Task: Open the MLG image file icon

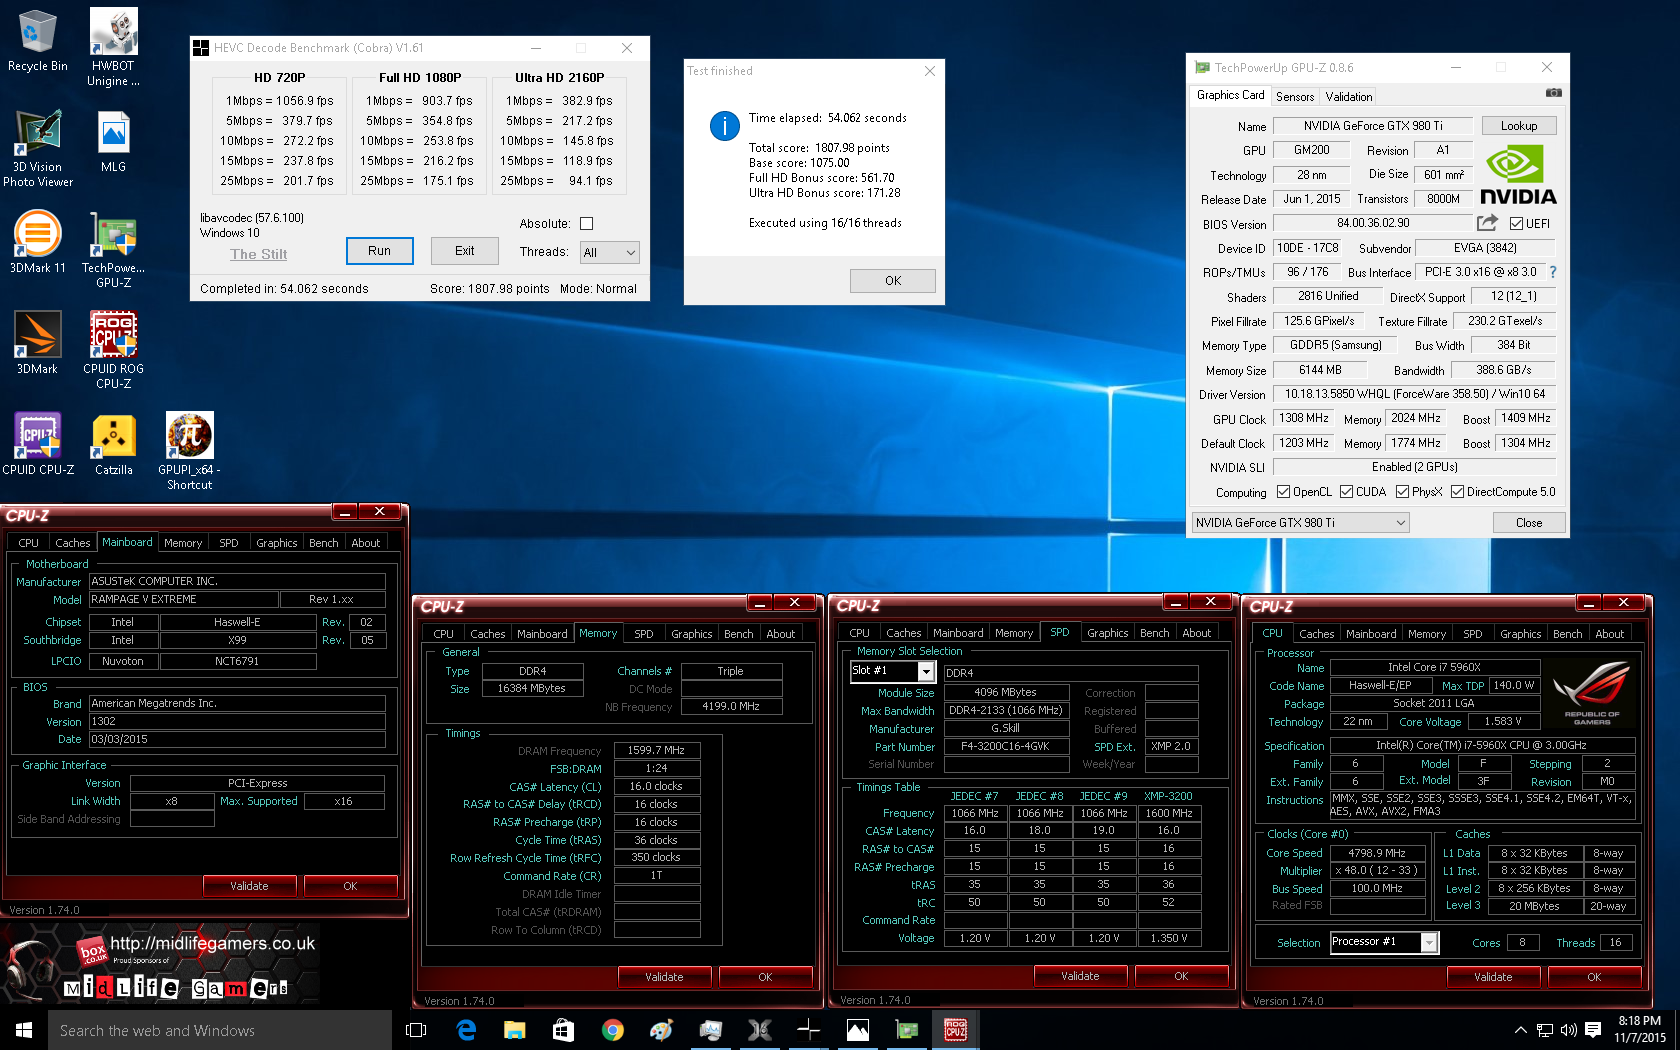Action: click(113, 142)
